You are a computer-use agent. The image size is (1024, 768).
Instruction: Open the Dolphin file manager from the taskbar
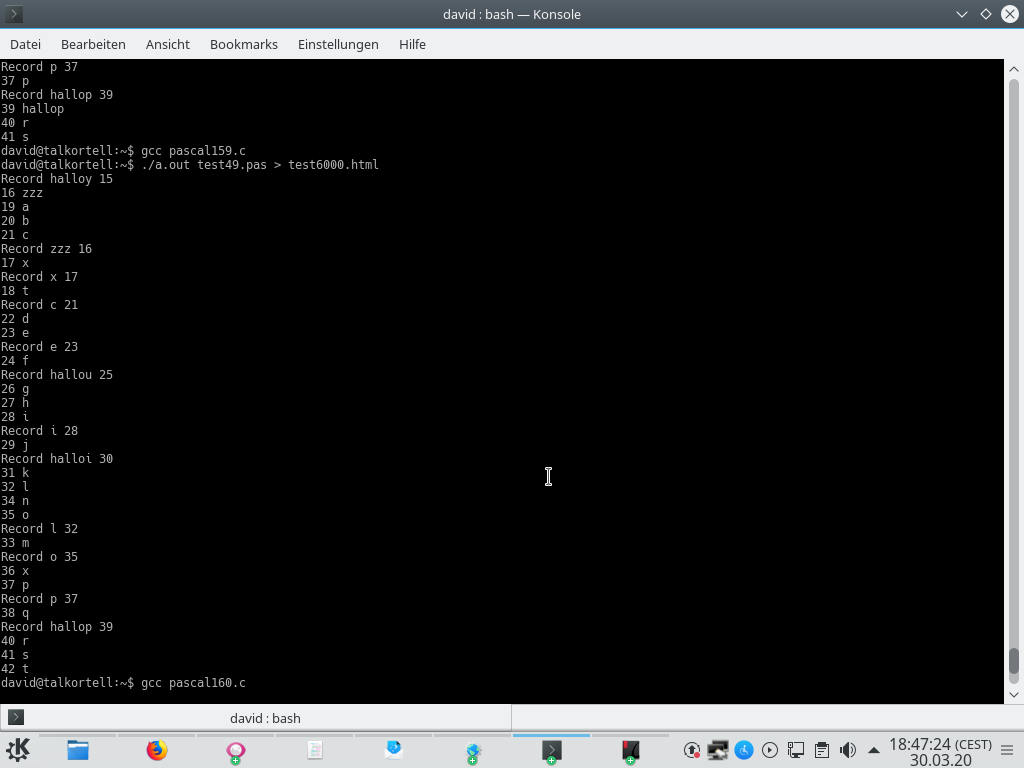pyautogui.click(x=77, y=750)
